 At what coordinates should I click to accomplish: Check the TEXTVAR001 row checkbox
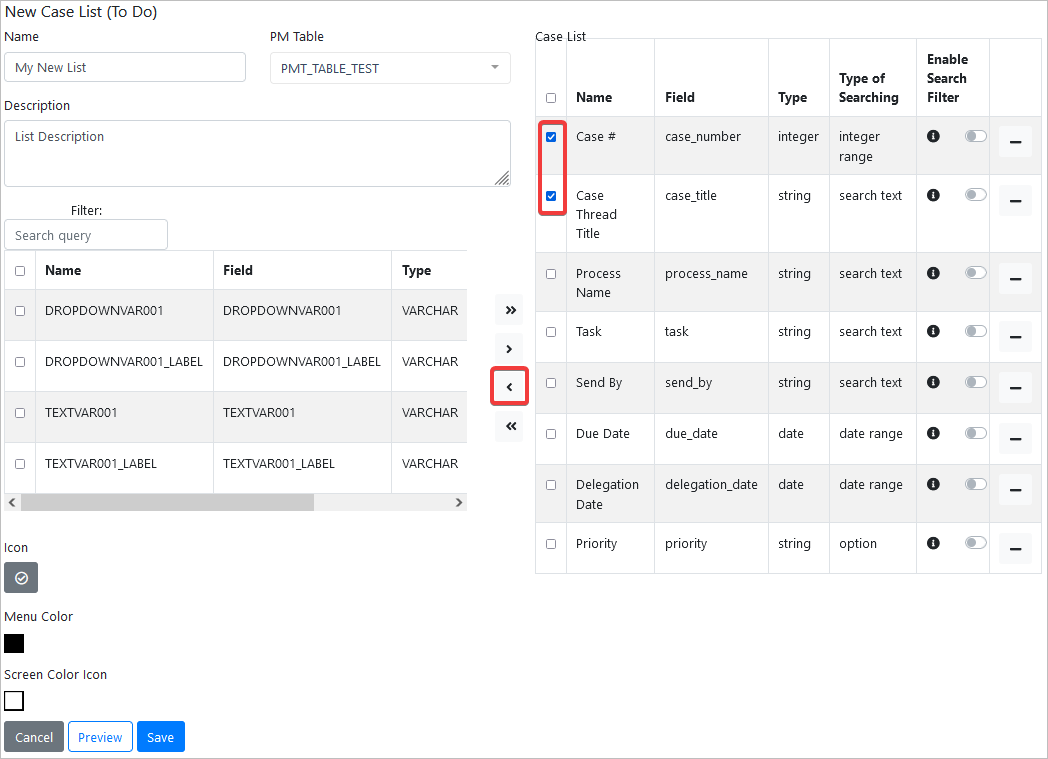point(20,413)
